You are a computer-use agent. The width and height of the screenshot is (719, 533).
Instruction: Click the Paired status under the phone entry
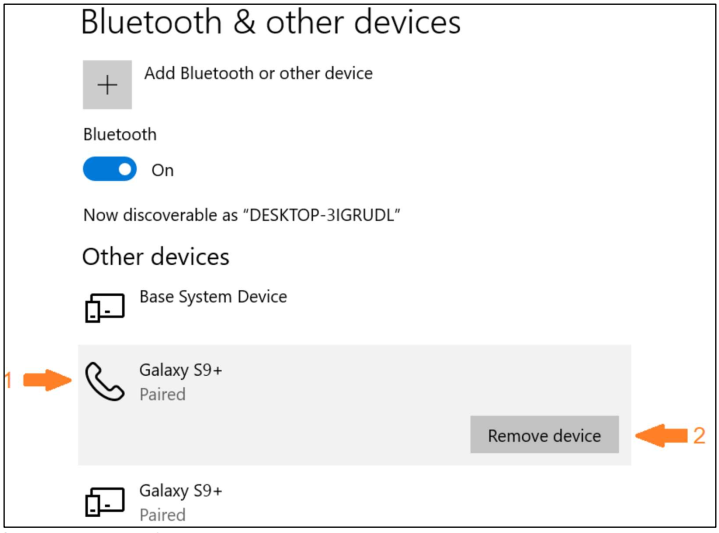(162, 394)
